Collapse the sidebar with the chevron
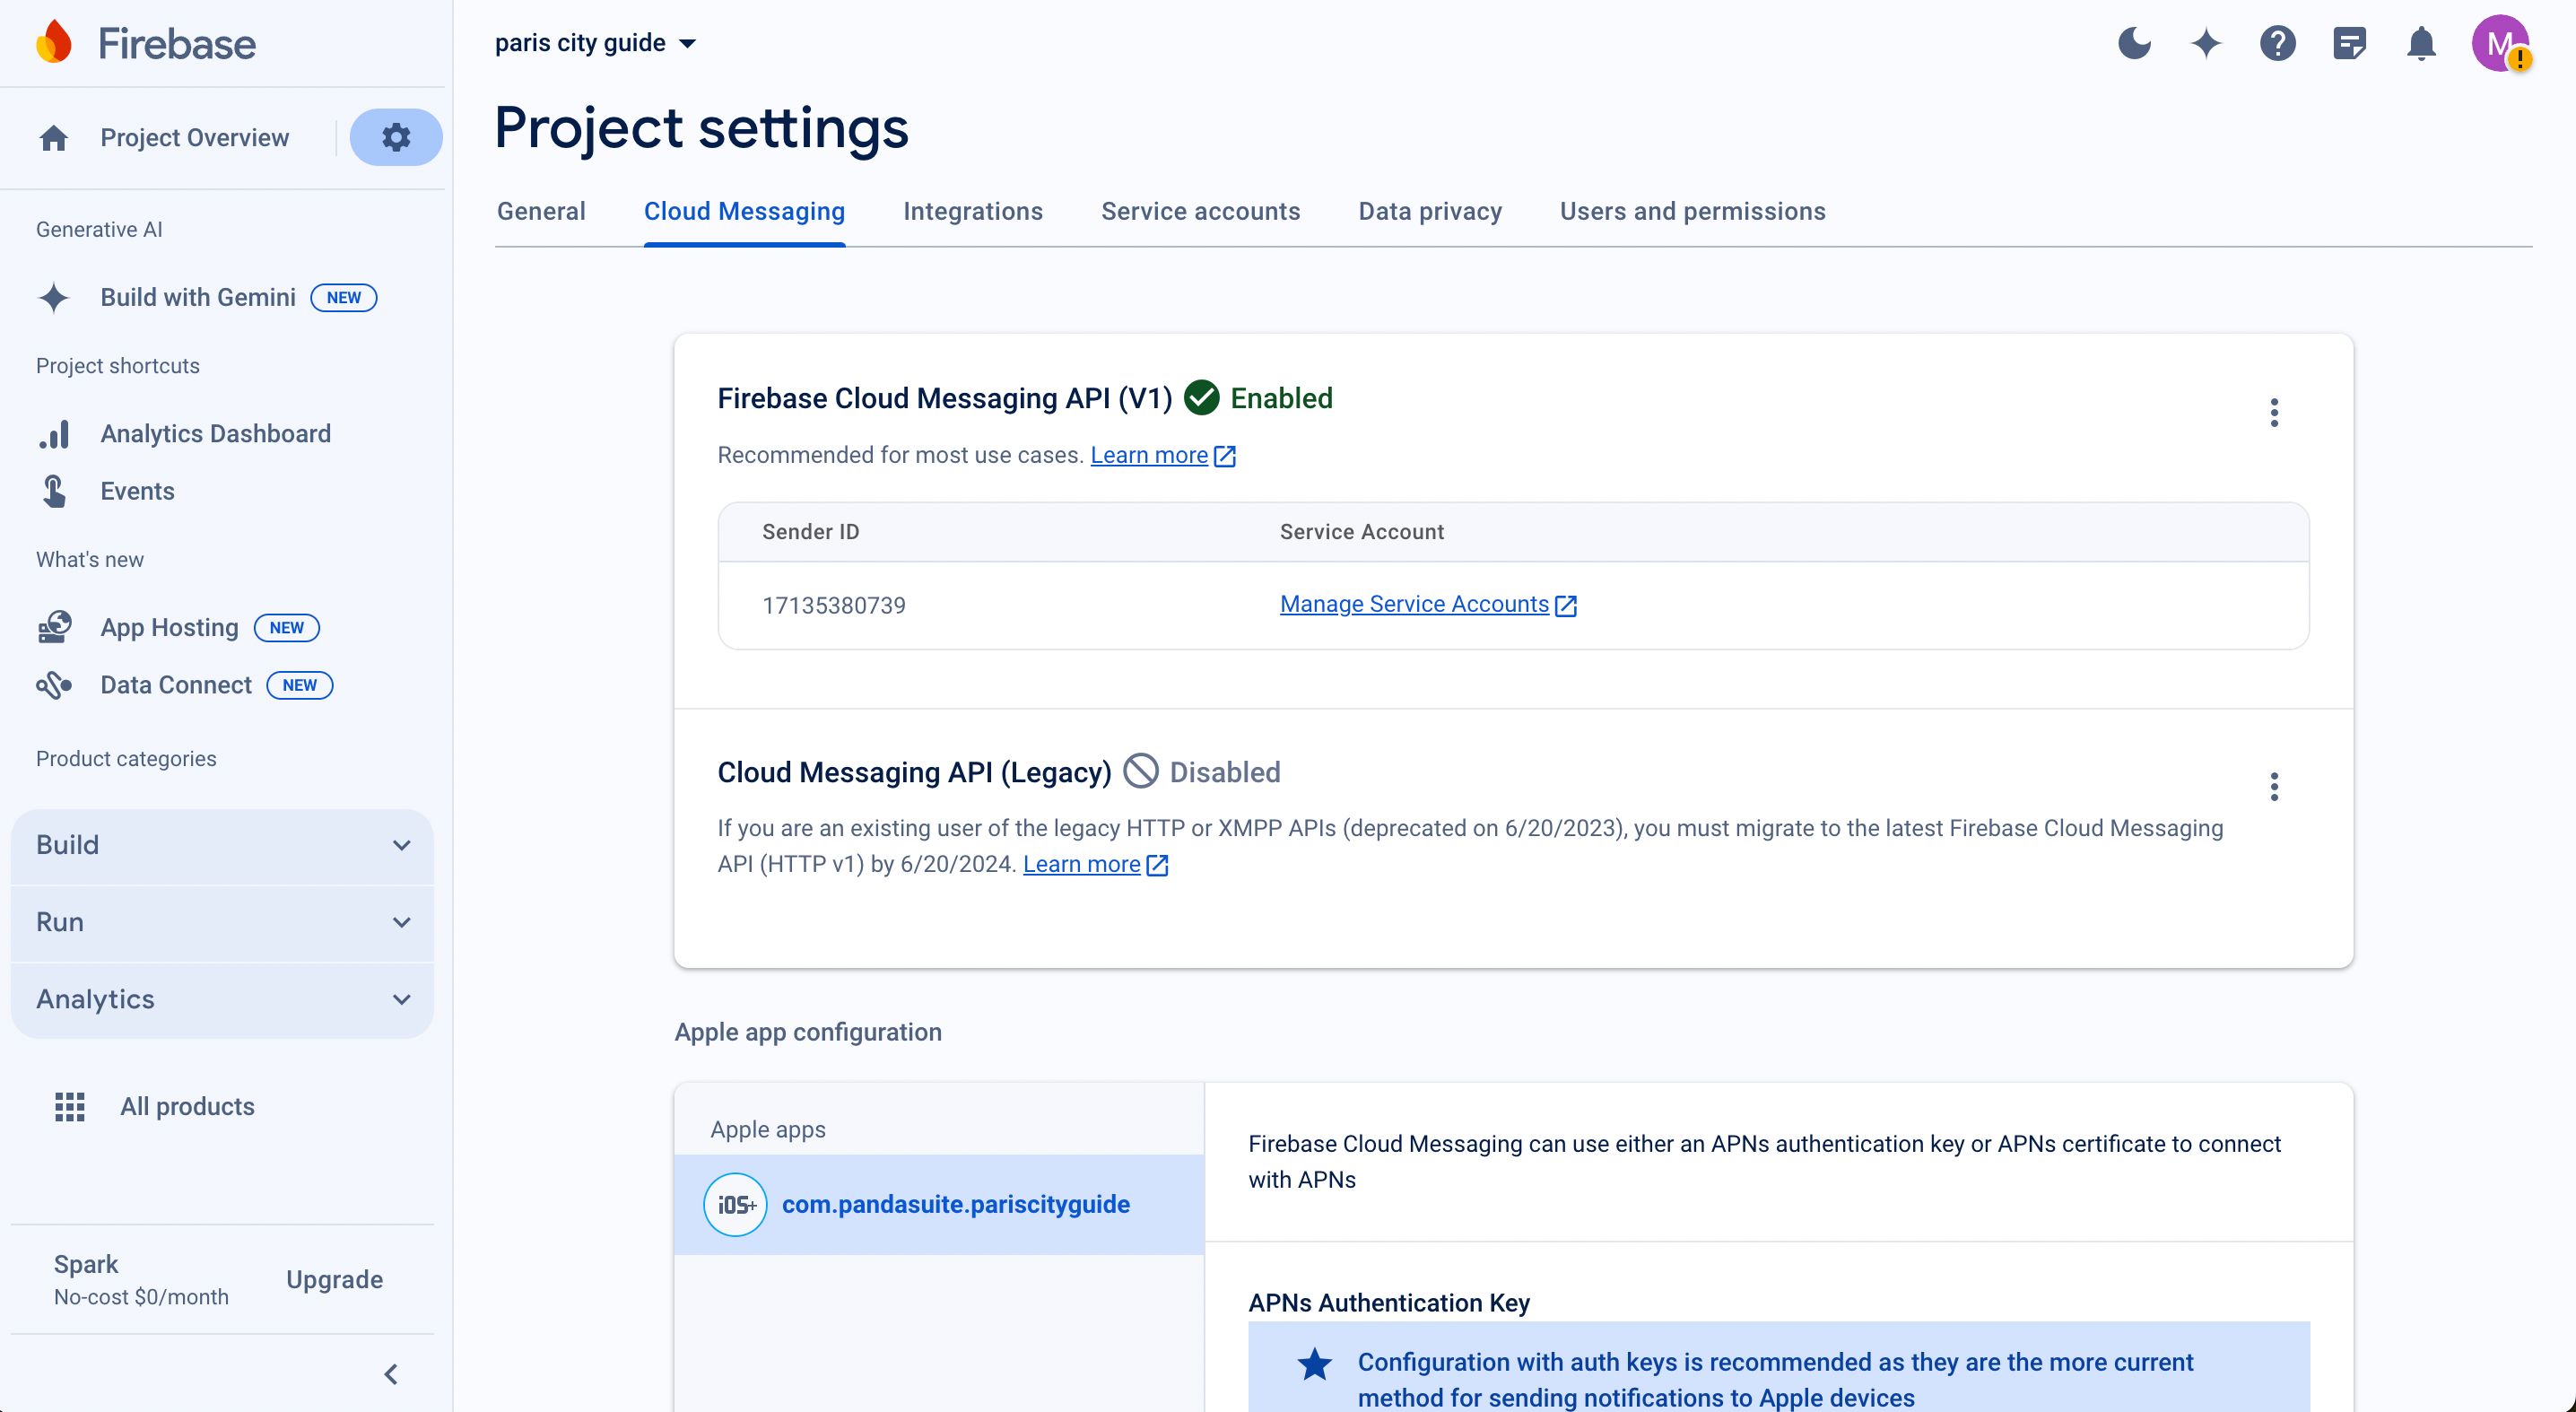Screen dimensions: 2576x1412 (391, 1373)
